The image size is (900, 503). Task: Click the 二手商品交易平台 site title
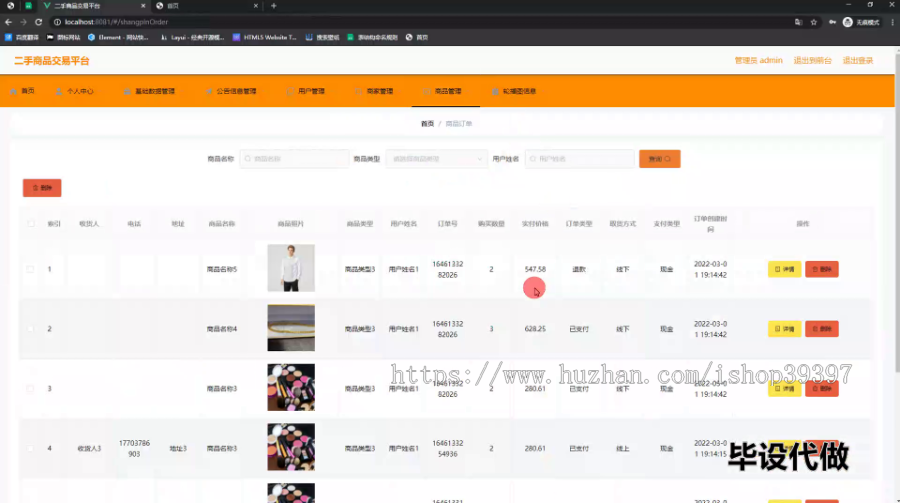click(52, 61)
